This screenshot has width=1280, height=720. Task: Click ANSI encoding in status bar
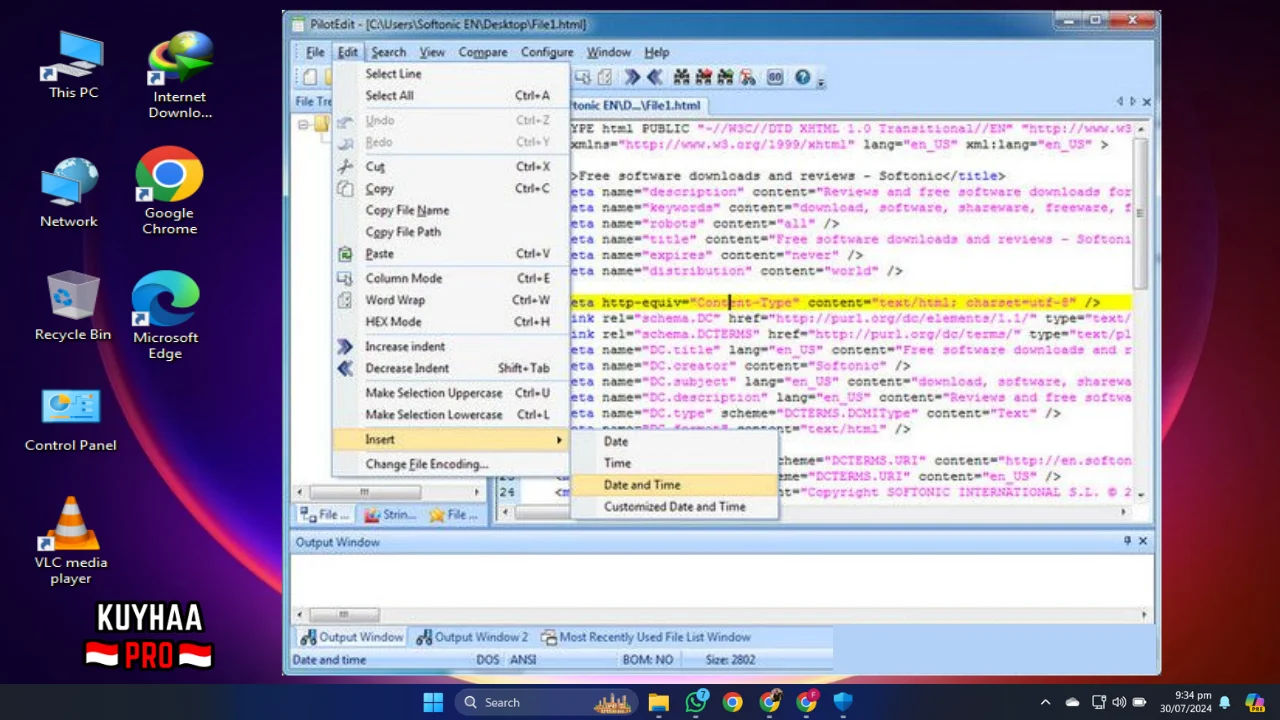(x=523, y=660)
